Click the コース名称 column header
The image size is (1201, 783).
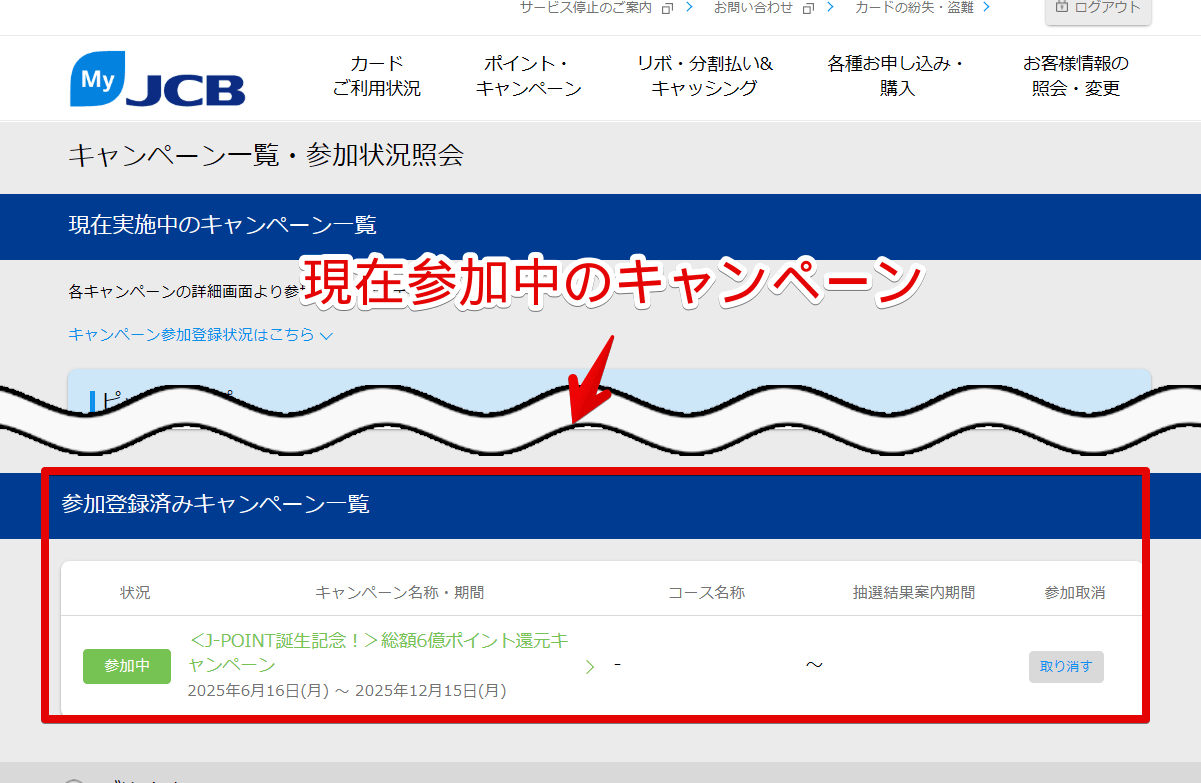point(706,592)
